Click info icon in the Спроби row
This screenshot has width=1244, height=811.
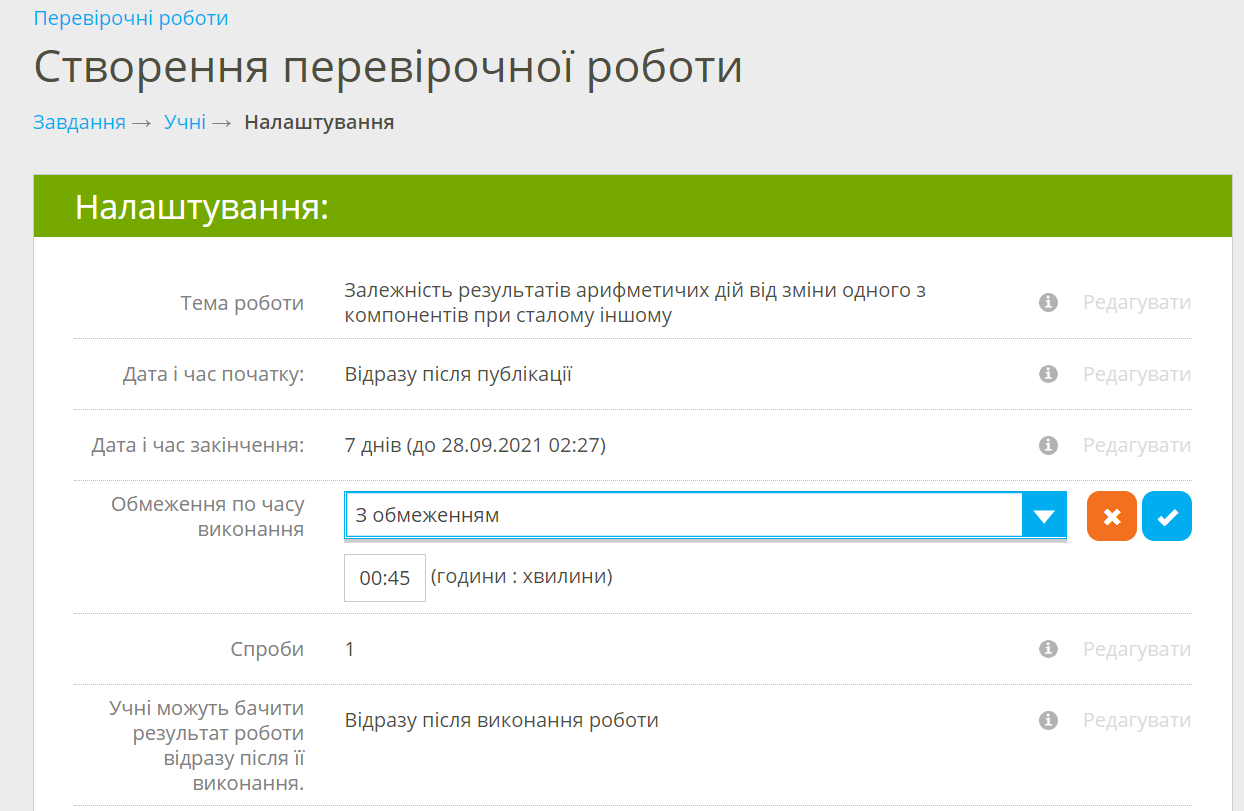pos(1048,649)
